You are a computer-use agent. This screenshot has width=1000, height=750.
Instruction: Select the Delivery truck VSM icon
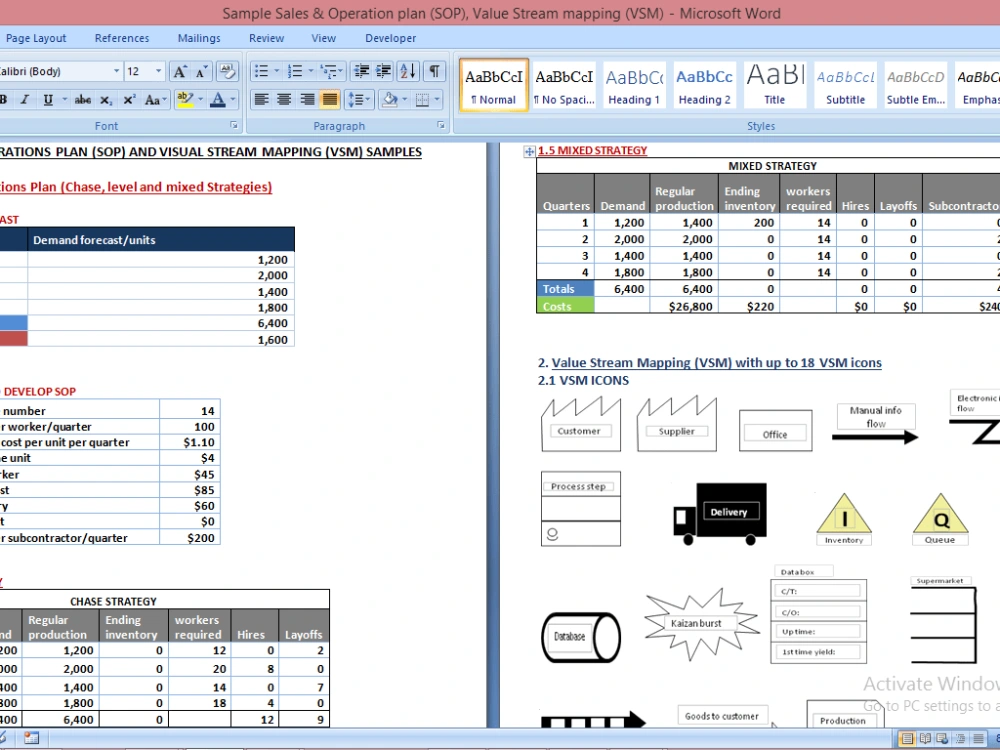click(720, 514)
